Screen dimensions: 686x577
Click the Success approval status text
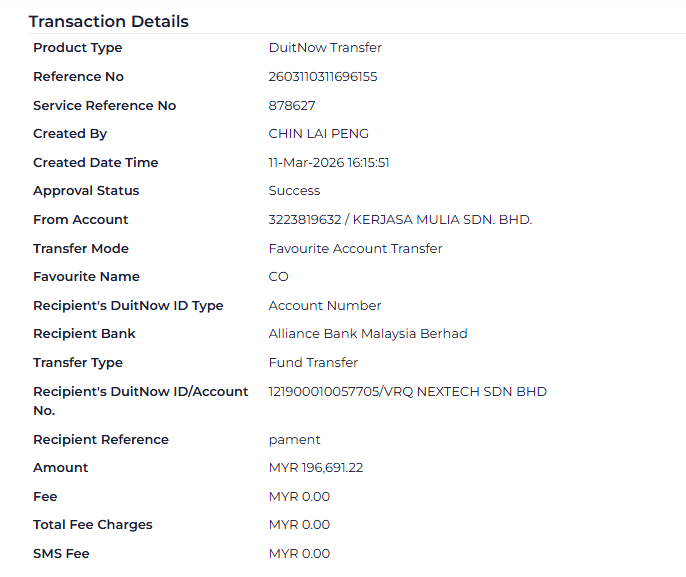[294, 191]
